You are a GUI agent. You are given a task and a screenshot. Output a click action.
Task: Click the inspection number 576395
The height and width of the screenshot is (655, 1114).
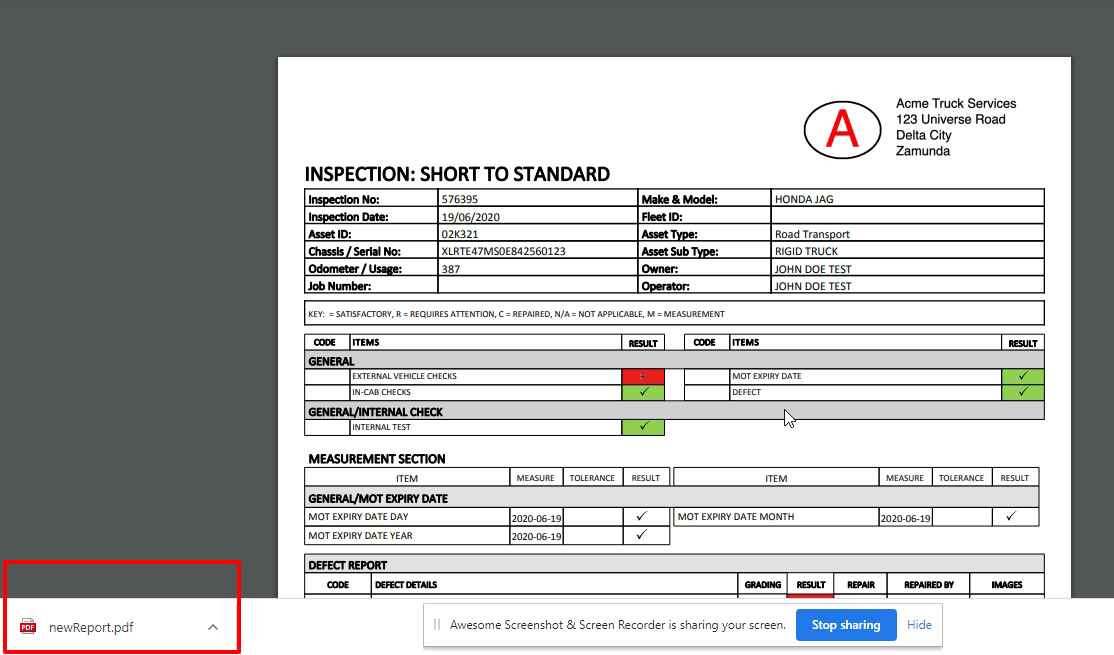point(459,200)
